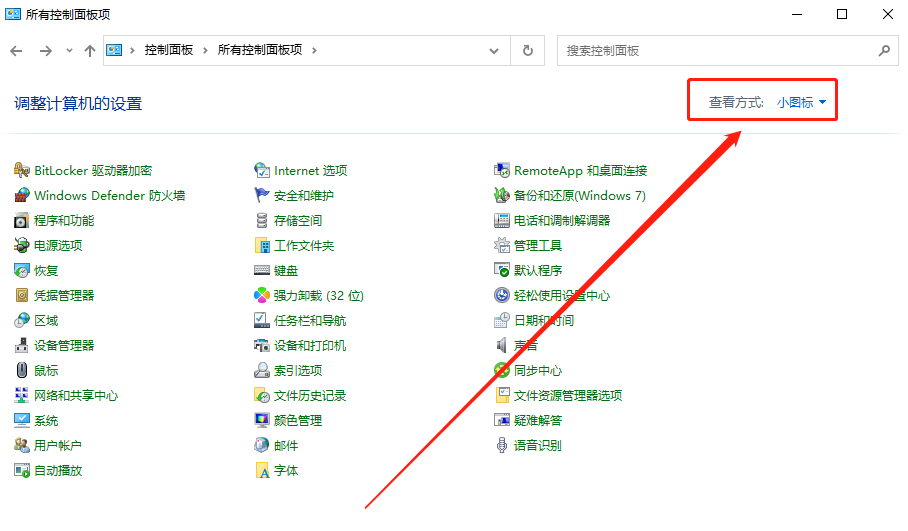
Task: Open the 网络和共享中心 link
Action: 76,396
